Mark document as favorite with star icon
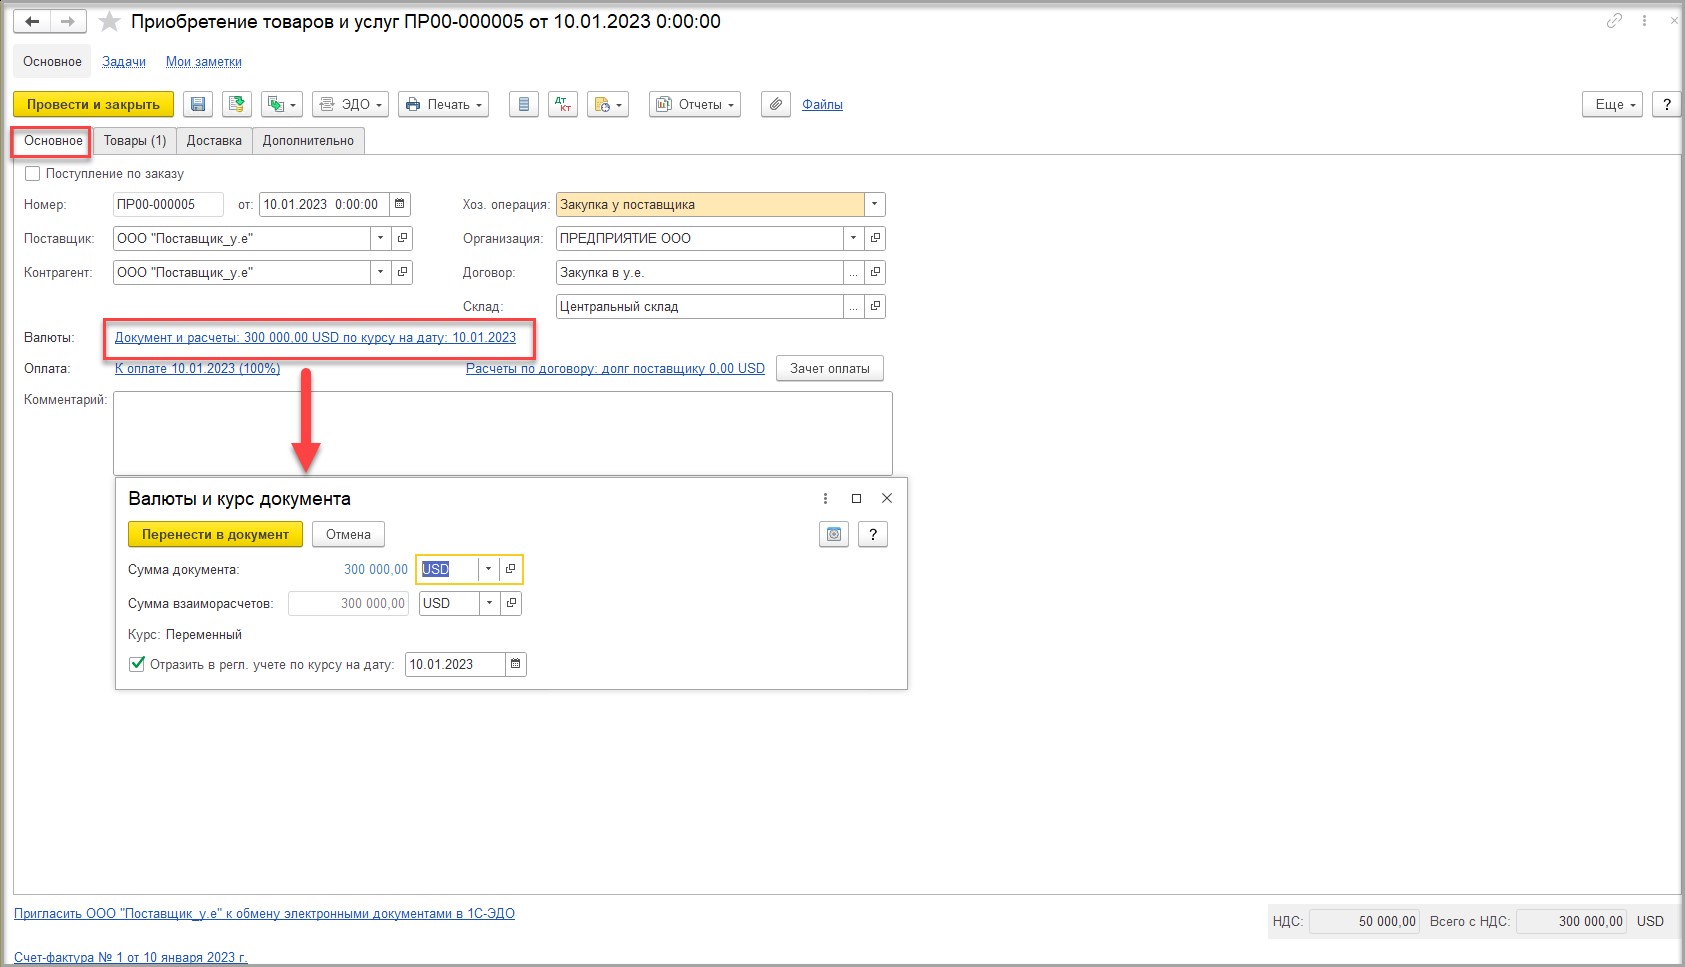1685x967 pixels. click(x=110, y=22)
